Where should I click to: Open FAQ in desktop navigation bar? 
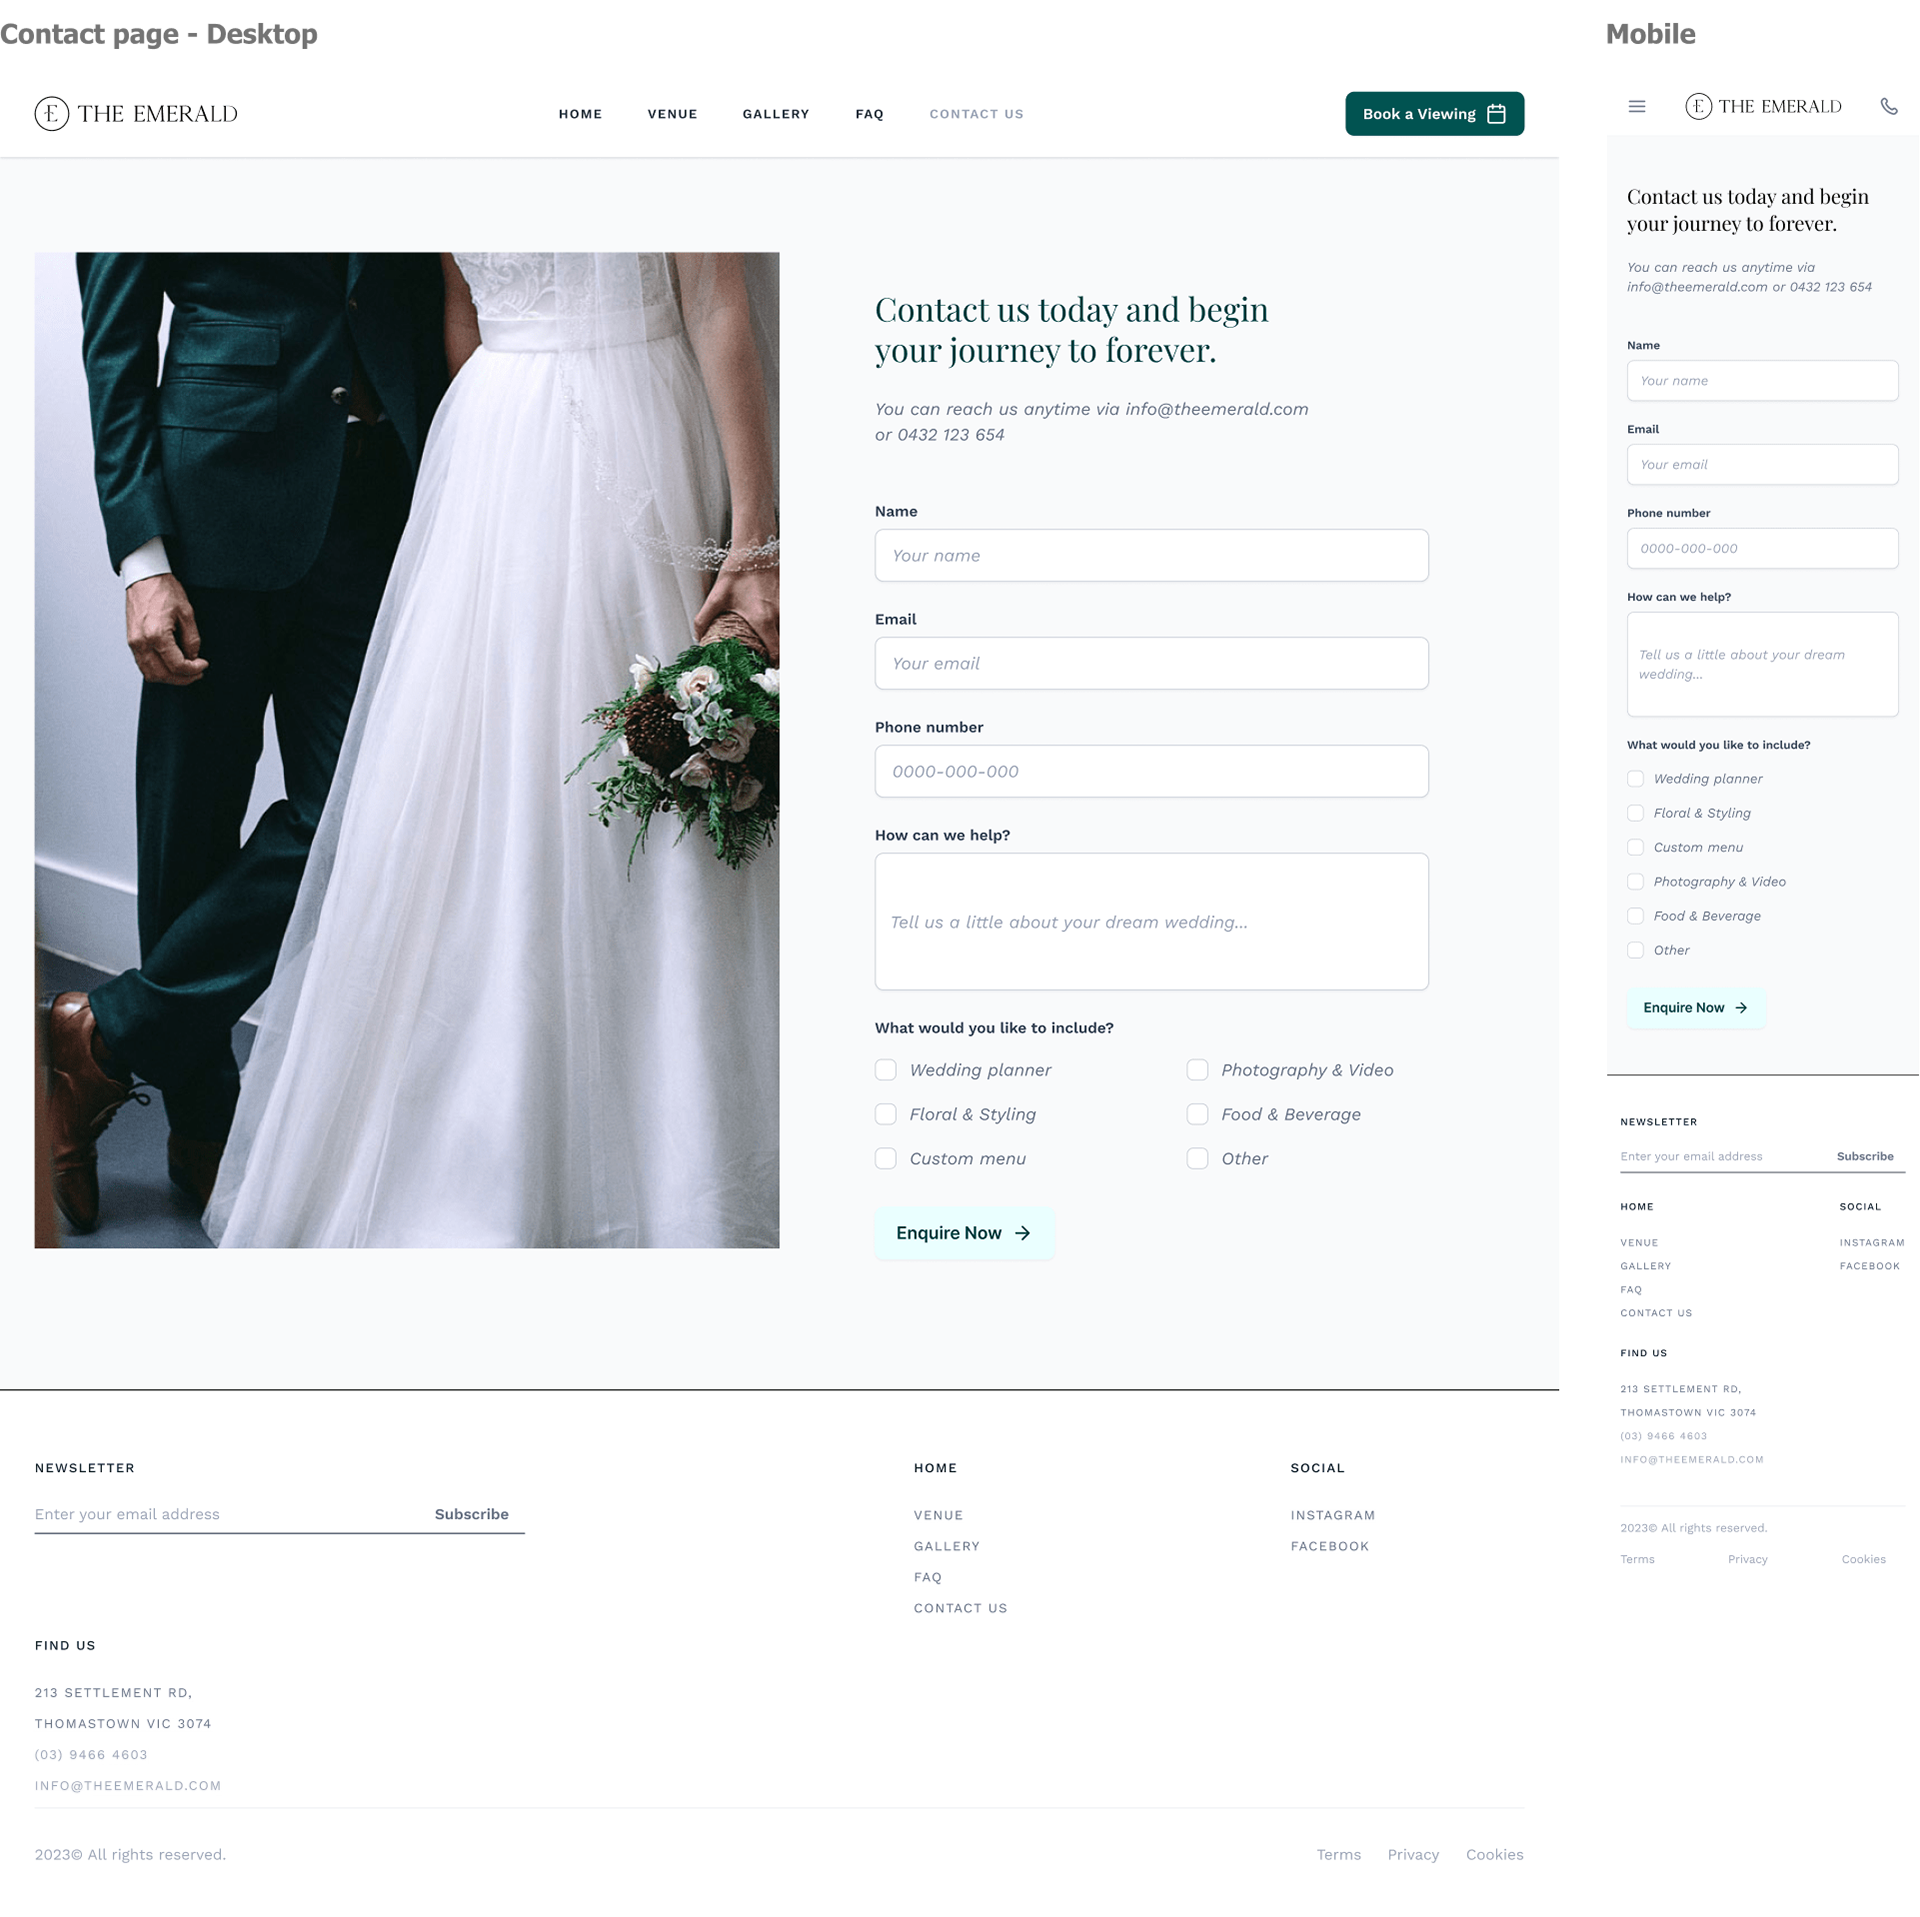tap(869, 114)
